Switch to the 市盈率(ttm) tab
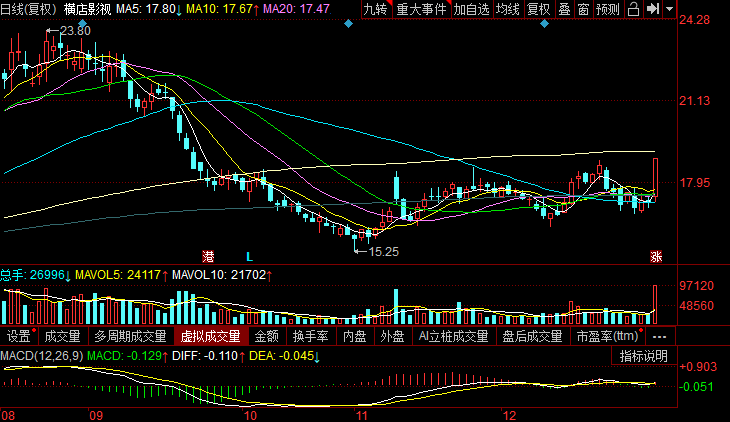This screenshot has height=422, width=730. pos(608,336)
